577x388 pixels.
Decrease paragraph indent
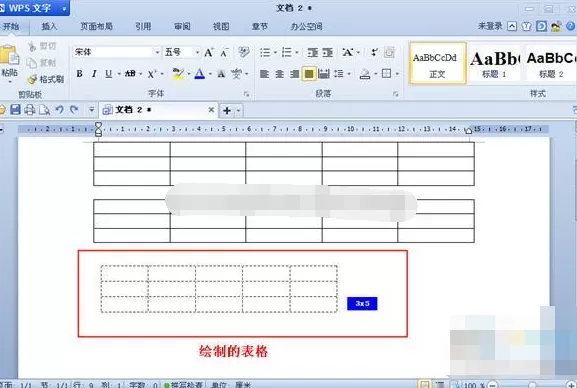[312, 53]
